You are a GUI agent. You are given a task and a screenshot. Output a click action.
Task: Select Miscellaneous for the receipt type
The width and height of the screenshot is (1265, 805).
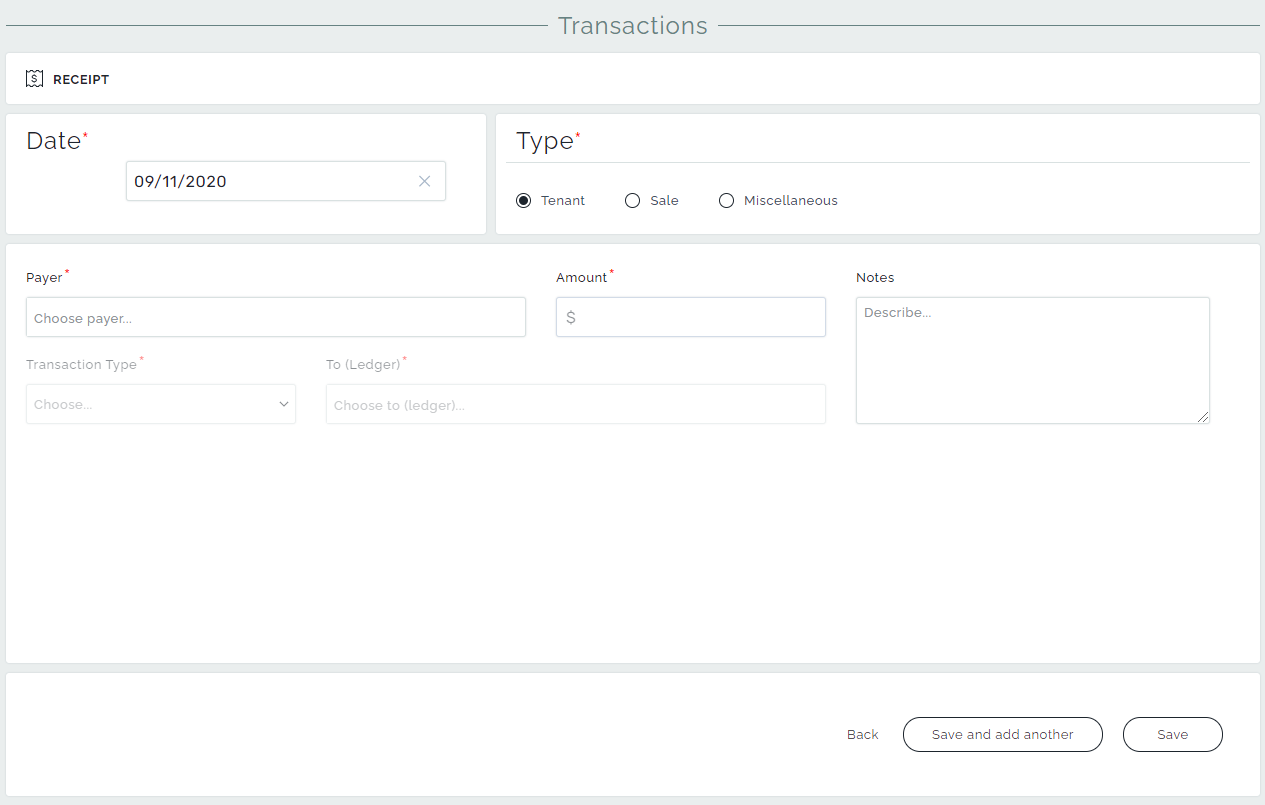[x=726, y=200]
